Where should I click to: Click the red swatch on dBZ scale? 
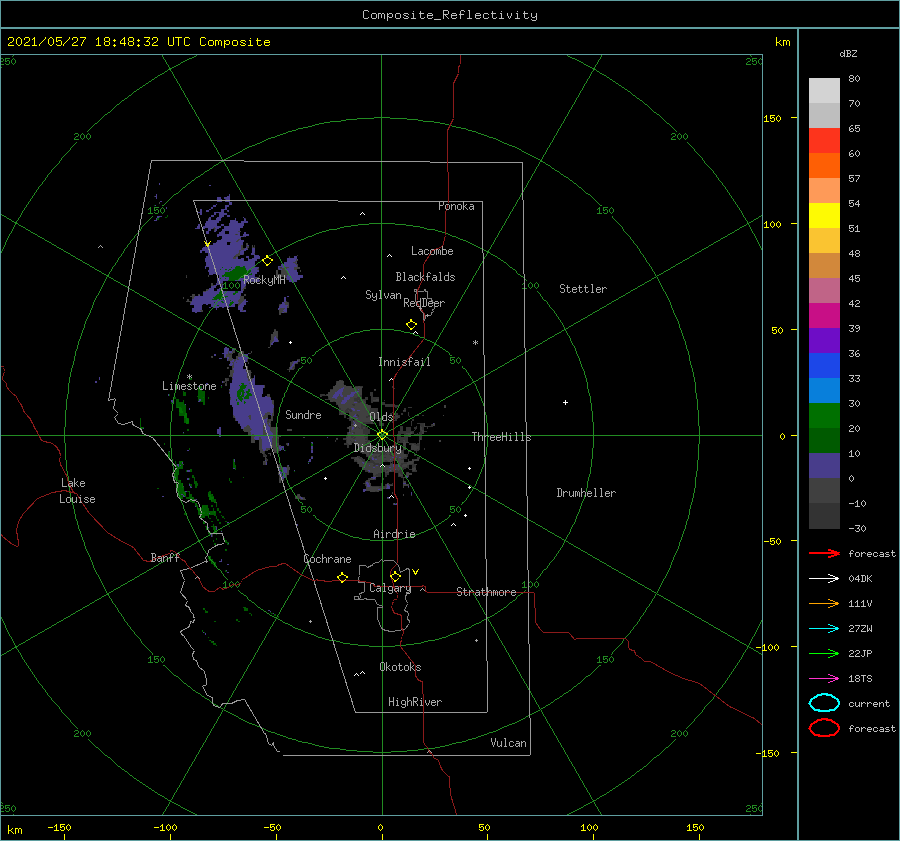824,141
